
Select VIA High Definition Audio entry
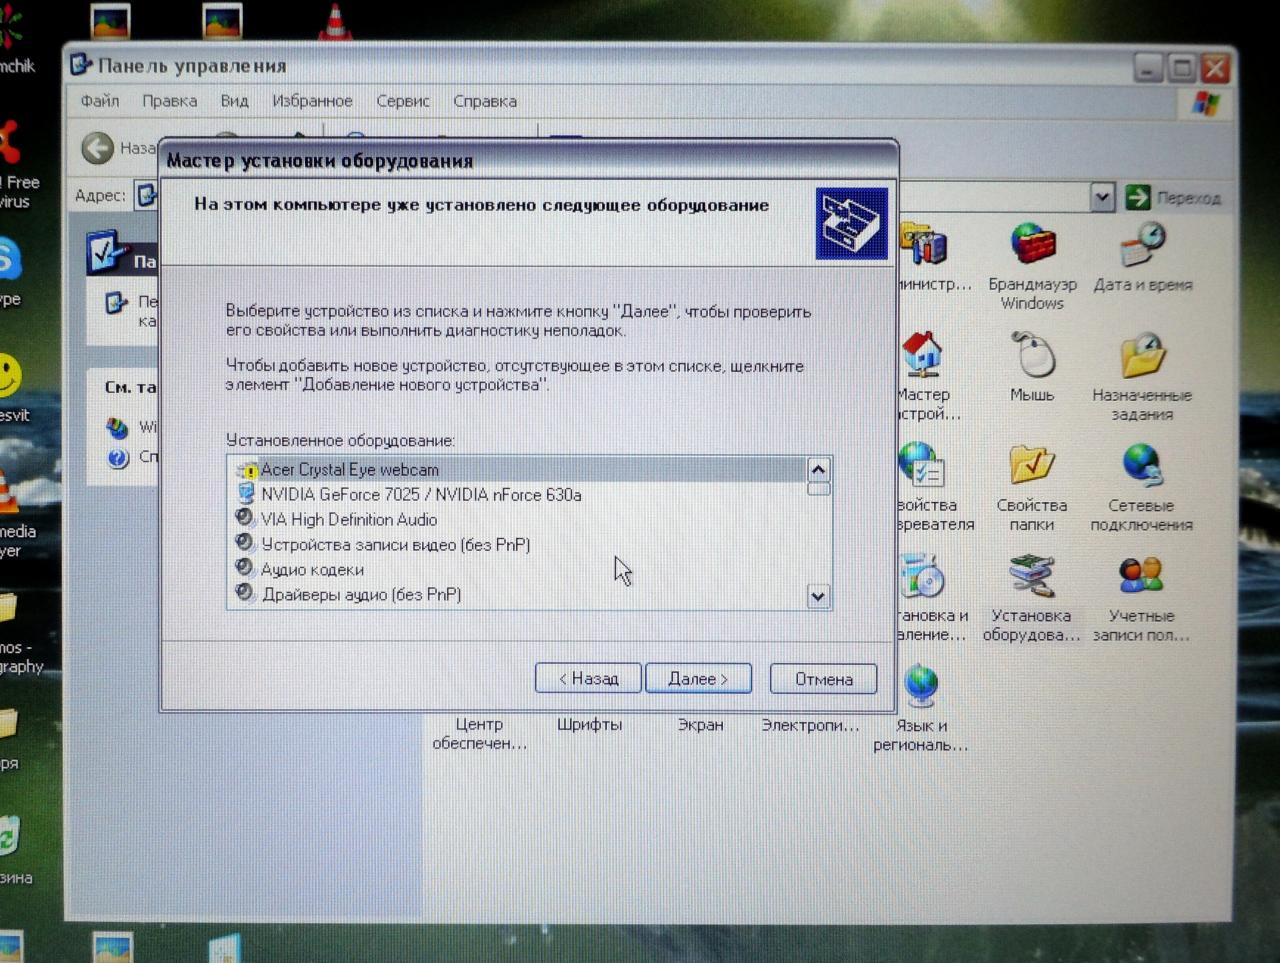point(348,520)
